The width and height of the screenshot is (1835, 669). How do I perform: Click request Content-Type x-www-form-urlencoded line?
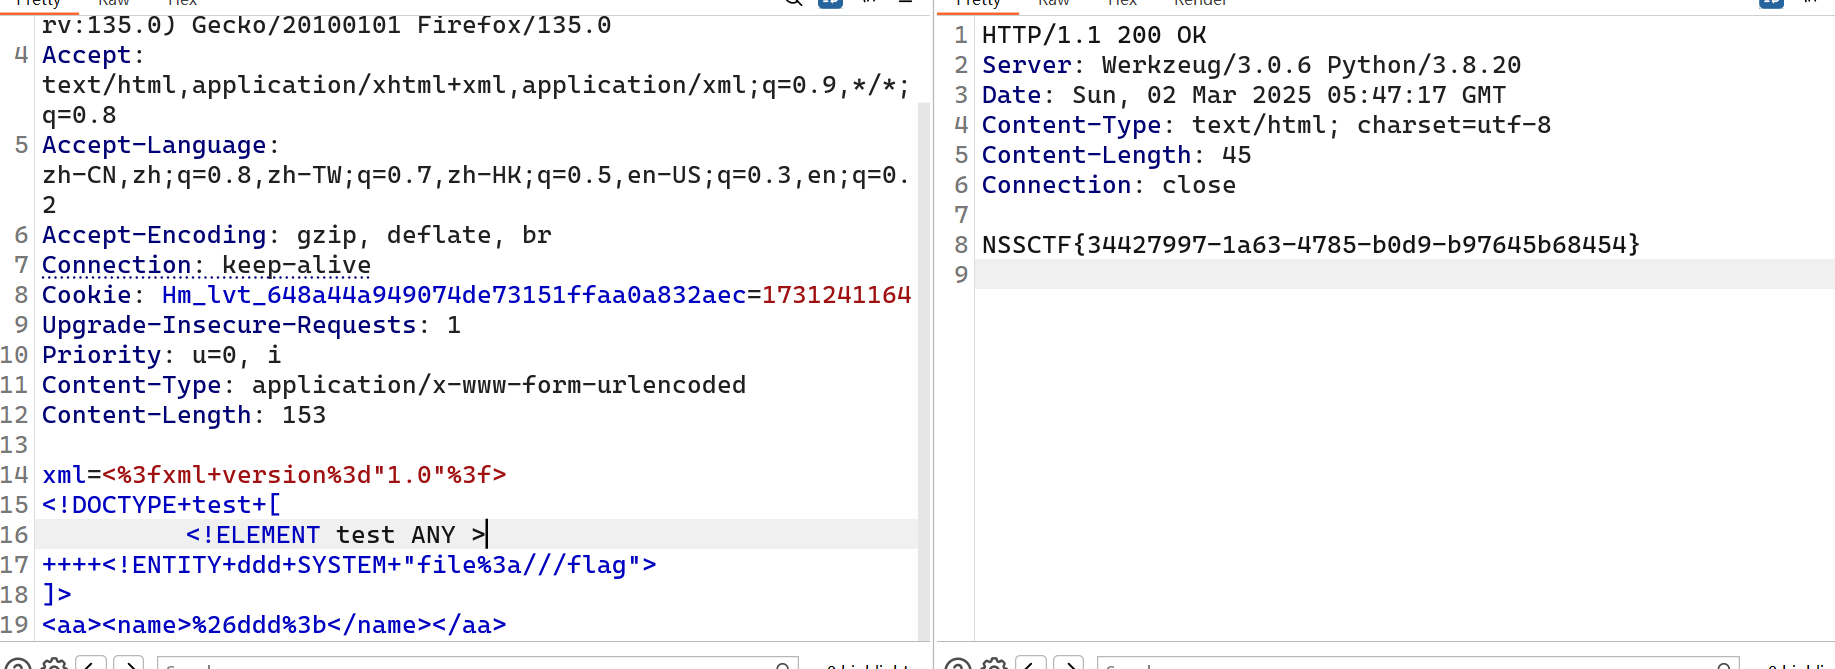click(394, 385)
